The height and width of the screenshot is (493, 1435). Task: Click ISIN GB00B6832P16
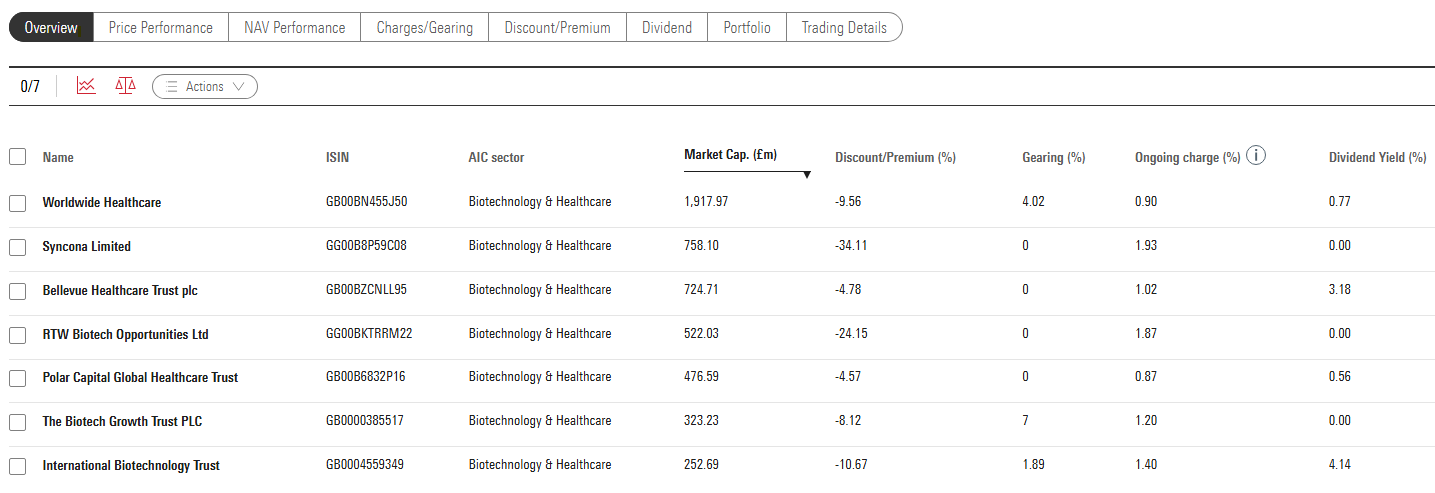coord(366,376)
